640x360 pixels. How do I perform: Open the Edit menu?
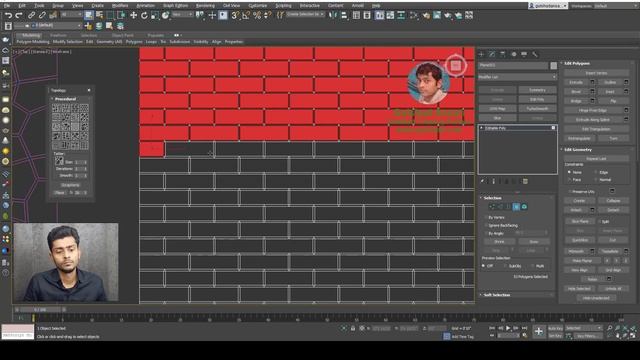(x=22, y=6)
